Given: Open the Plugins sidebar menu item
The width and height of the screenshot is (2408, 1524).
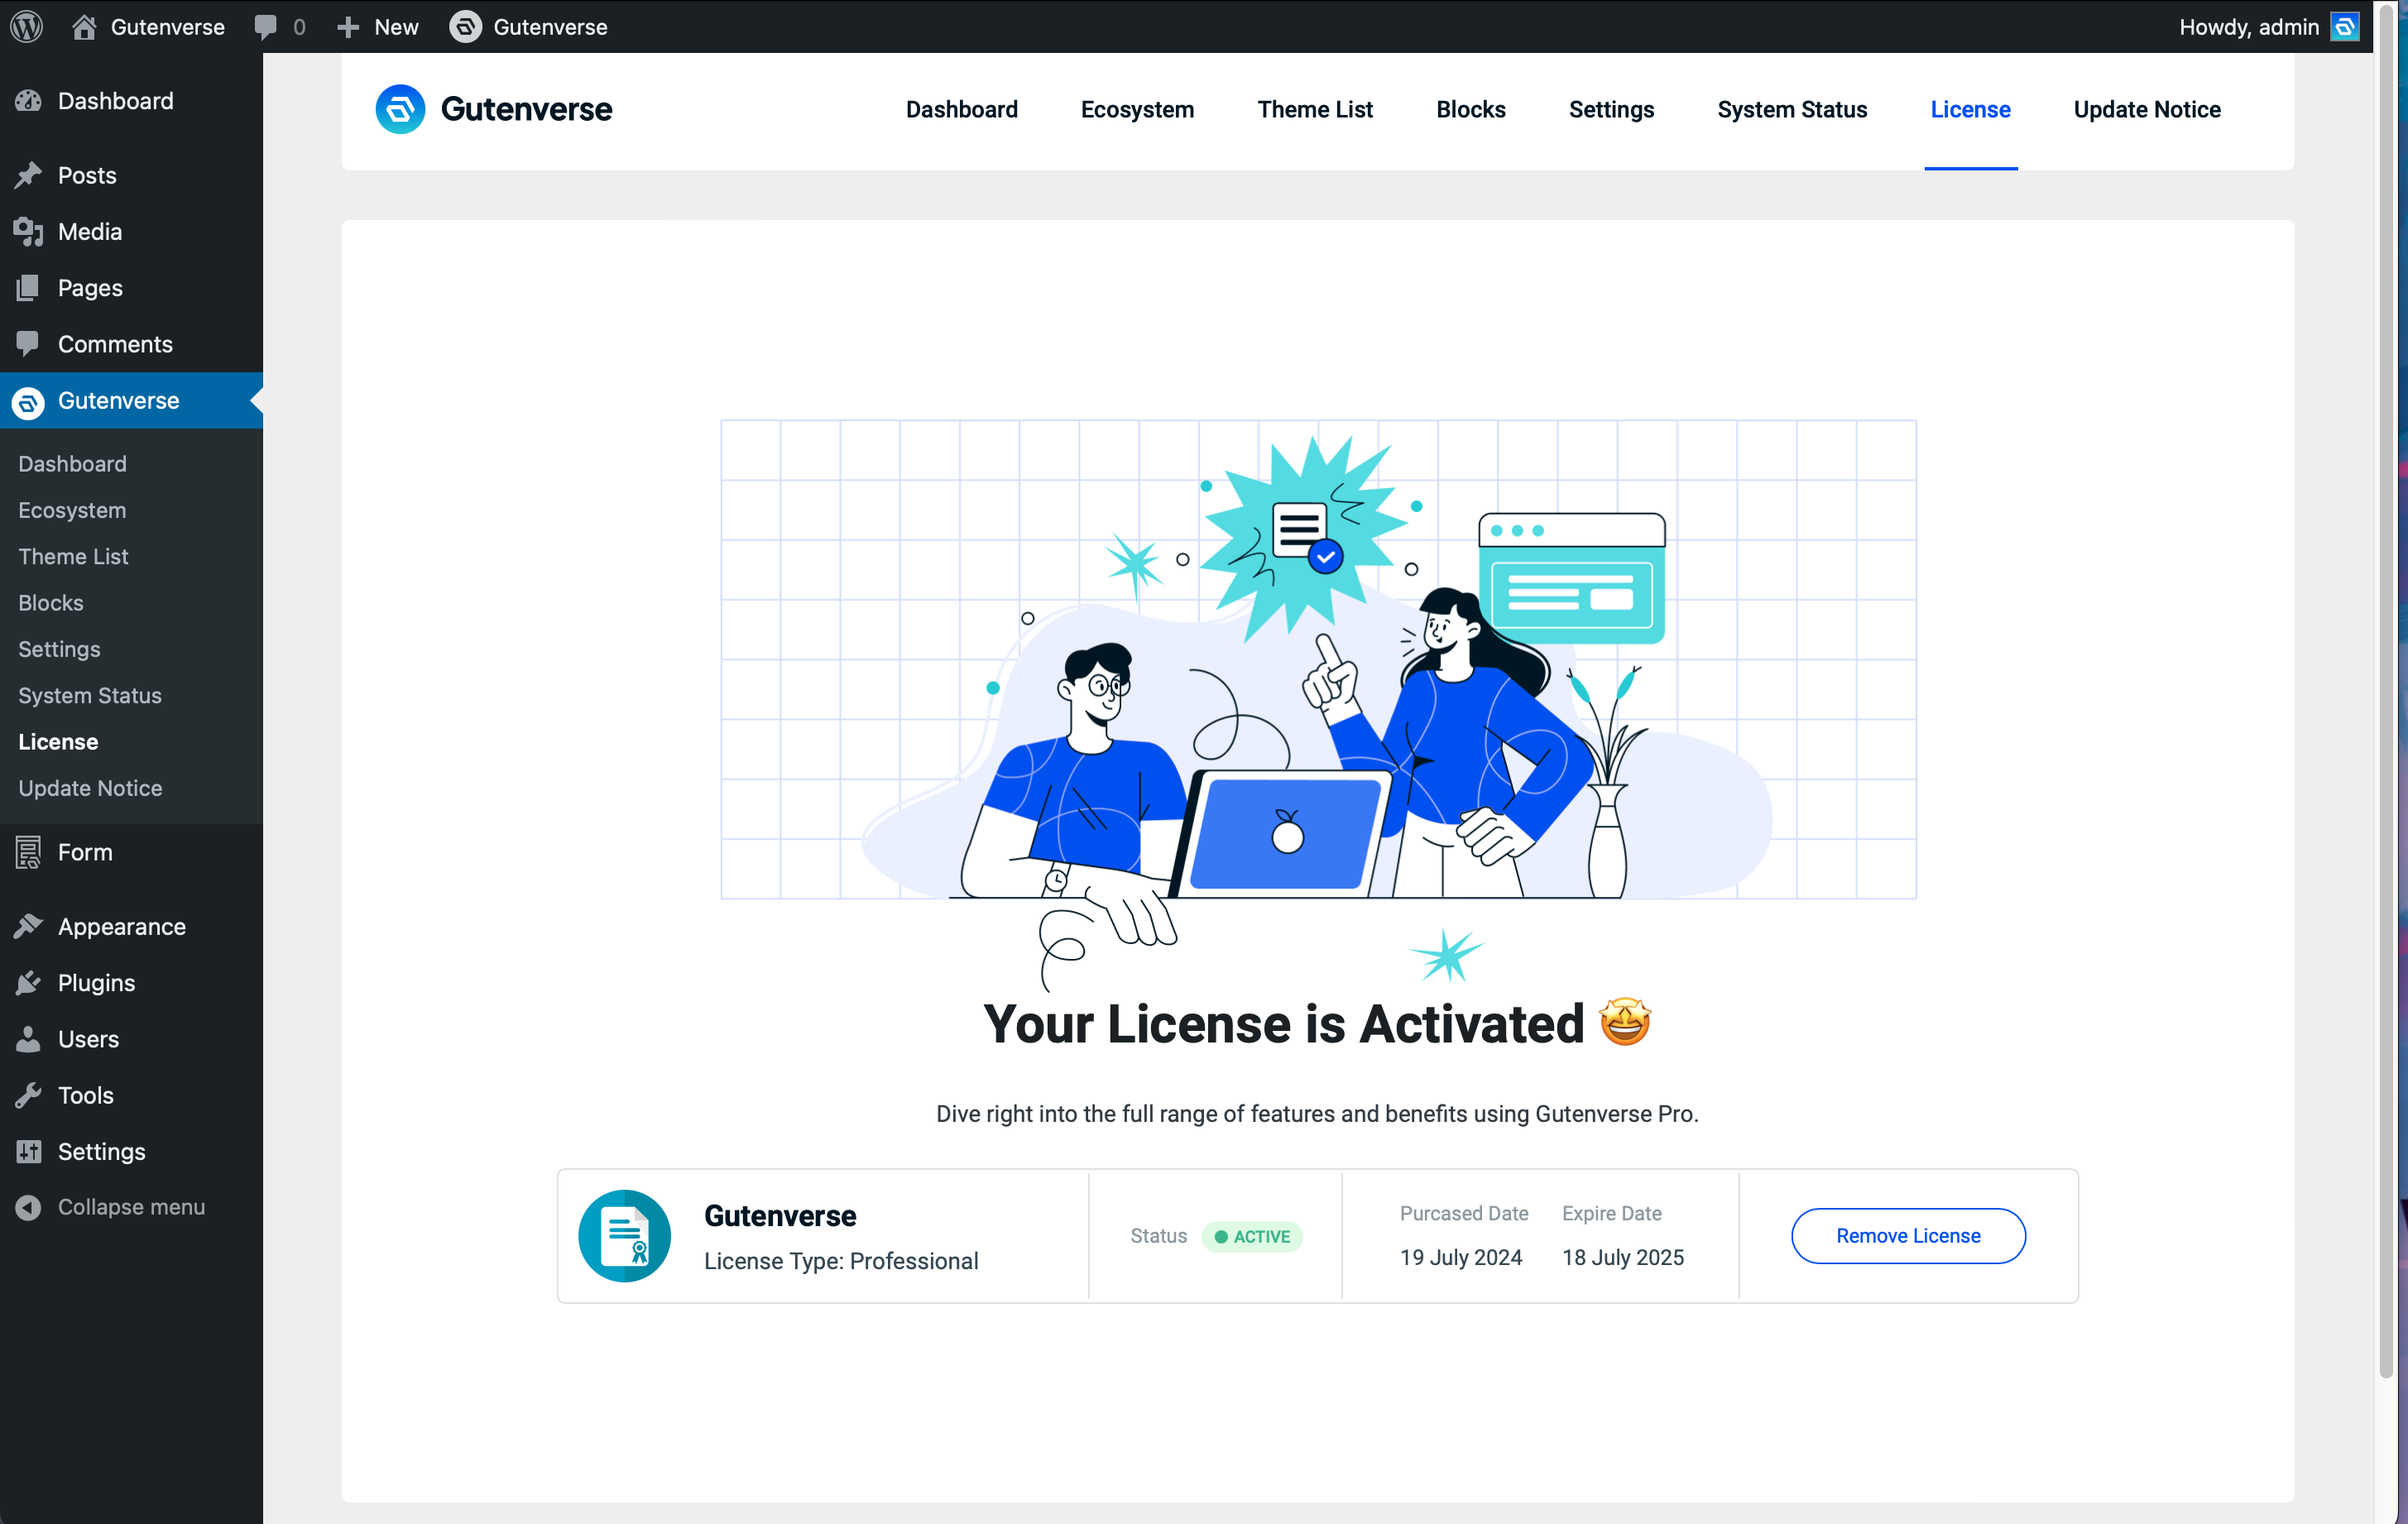Looking at the screenshot, I should [x=96, y=982].
